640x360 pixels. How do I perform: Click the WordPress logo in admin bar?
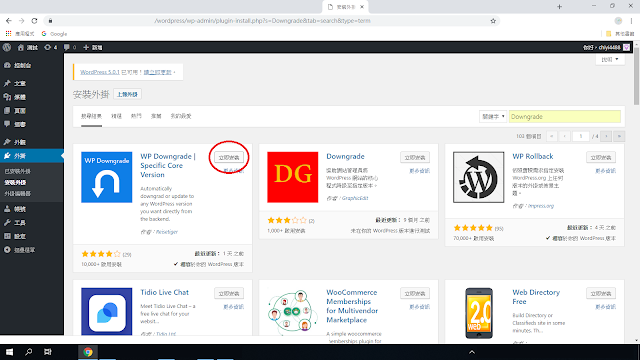tap(7, 47)
